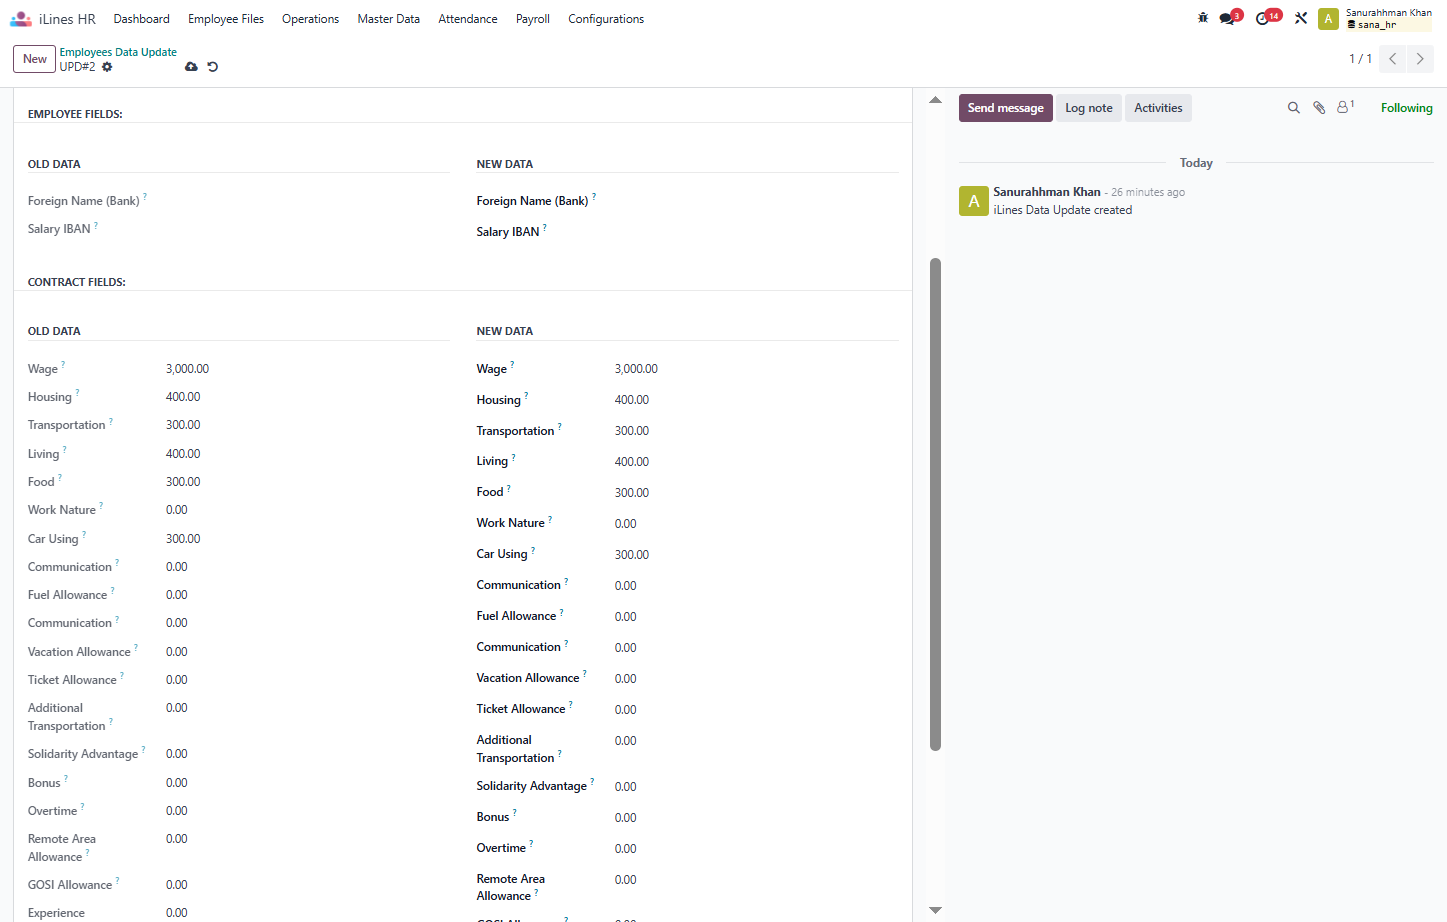
Task: Open the Payroll menu
Action: pyautogui.click(x=533, y=19)
